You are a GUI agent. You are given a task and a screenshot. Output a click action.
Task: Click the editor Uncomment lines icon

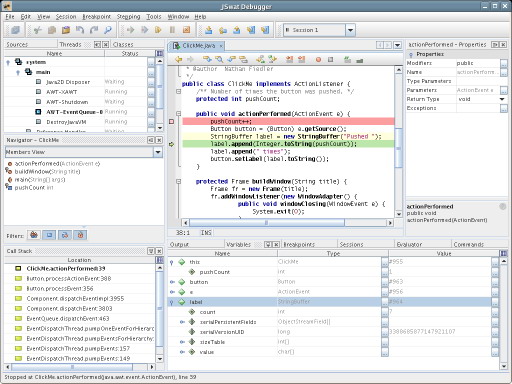pyautogui.click(x=359, y=60)
